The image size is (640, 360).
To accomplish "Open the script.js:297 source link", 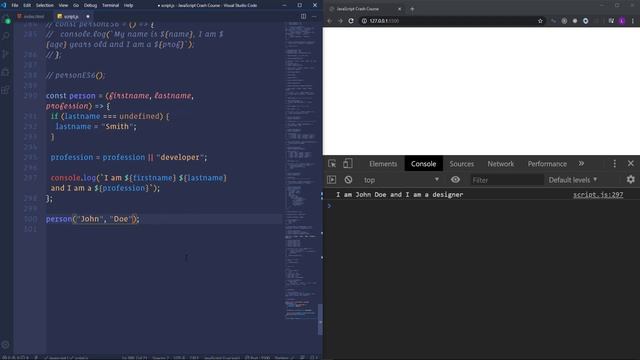I will [598, 195].
